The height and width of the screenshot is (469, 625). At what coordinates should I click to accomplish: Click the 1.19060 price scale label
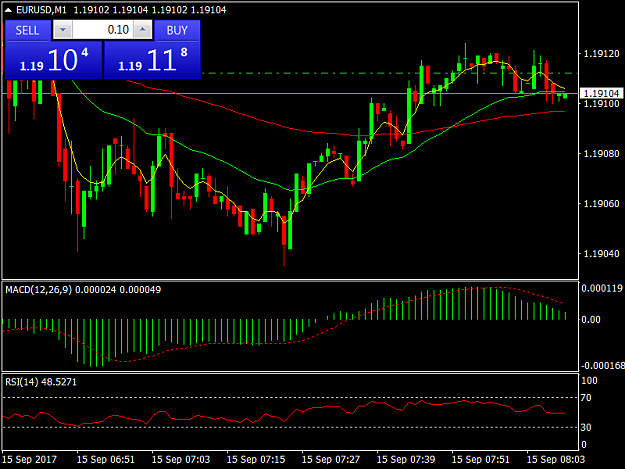coord(601,204)
